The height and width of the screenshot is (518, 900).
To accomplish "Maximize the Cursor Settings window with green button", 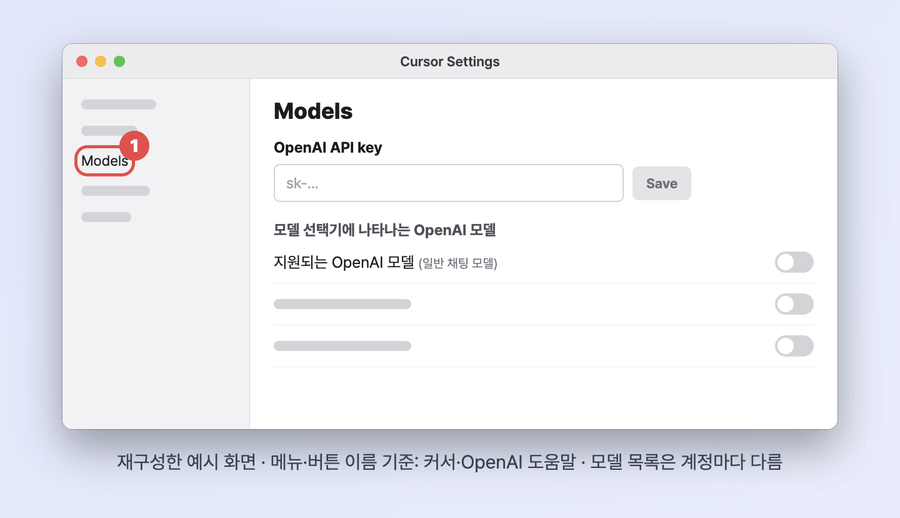I will [119, 61].
